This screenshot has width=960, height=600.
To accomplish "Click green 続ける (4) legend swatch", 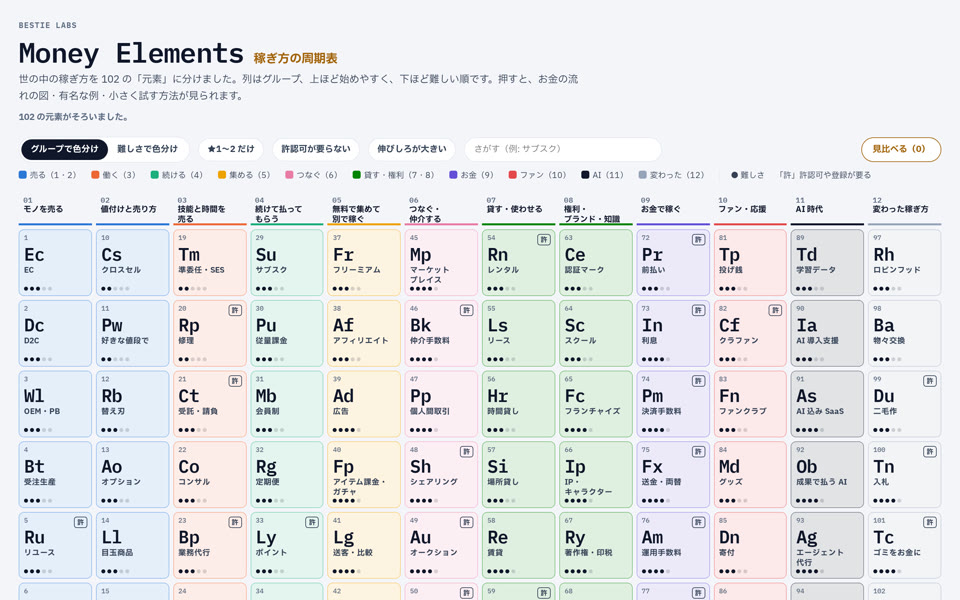I will (155, 175).
